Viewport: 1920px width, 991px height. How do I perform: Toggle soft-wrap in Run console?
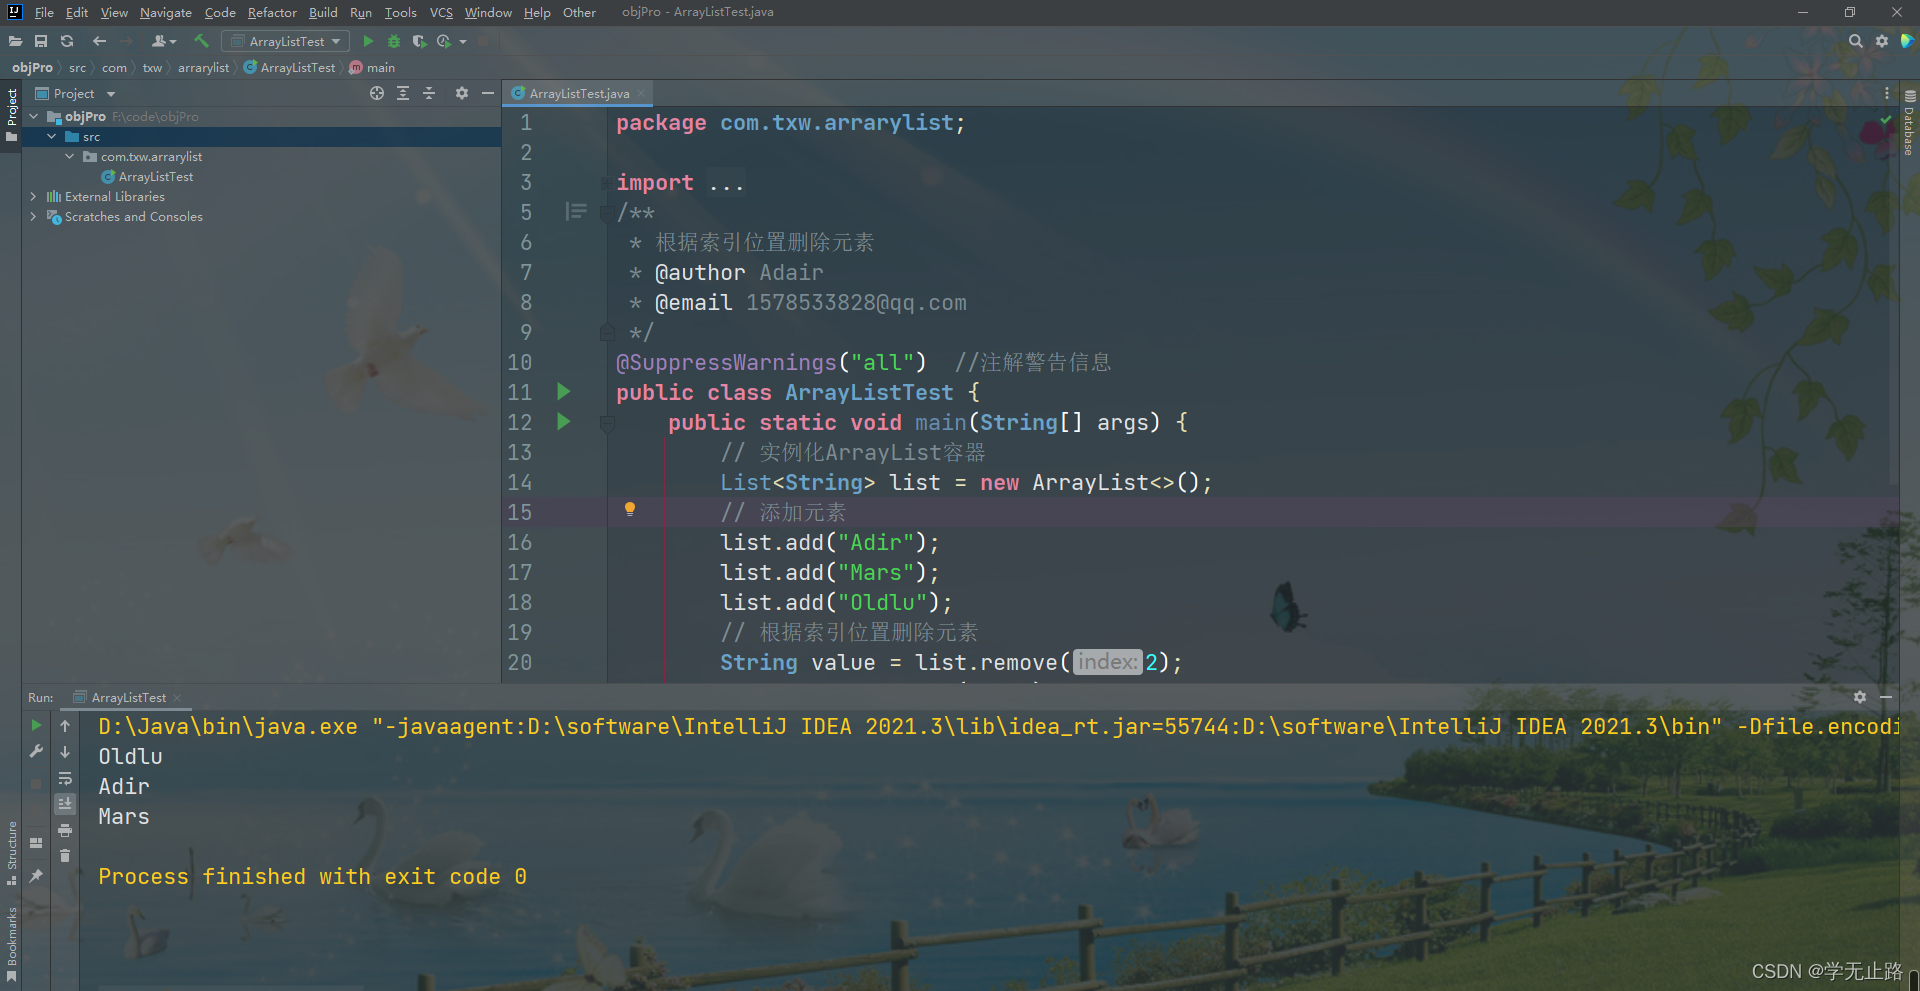click(65, 778)
